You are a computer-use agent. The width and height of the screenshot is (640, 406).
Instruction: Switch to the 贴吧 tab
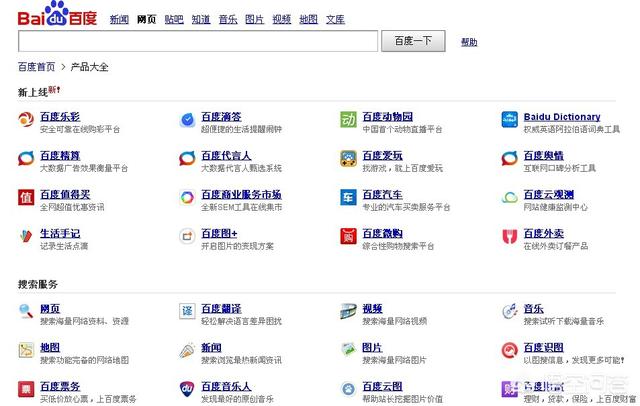[174, 19]
